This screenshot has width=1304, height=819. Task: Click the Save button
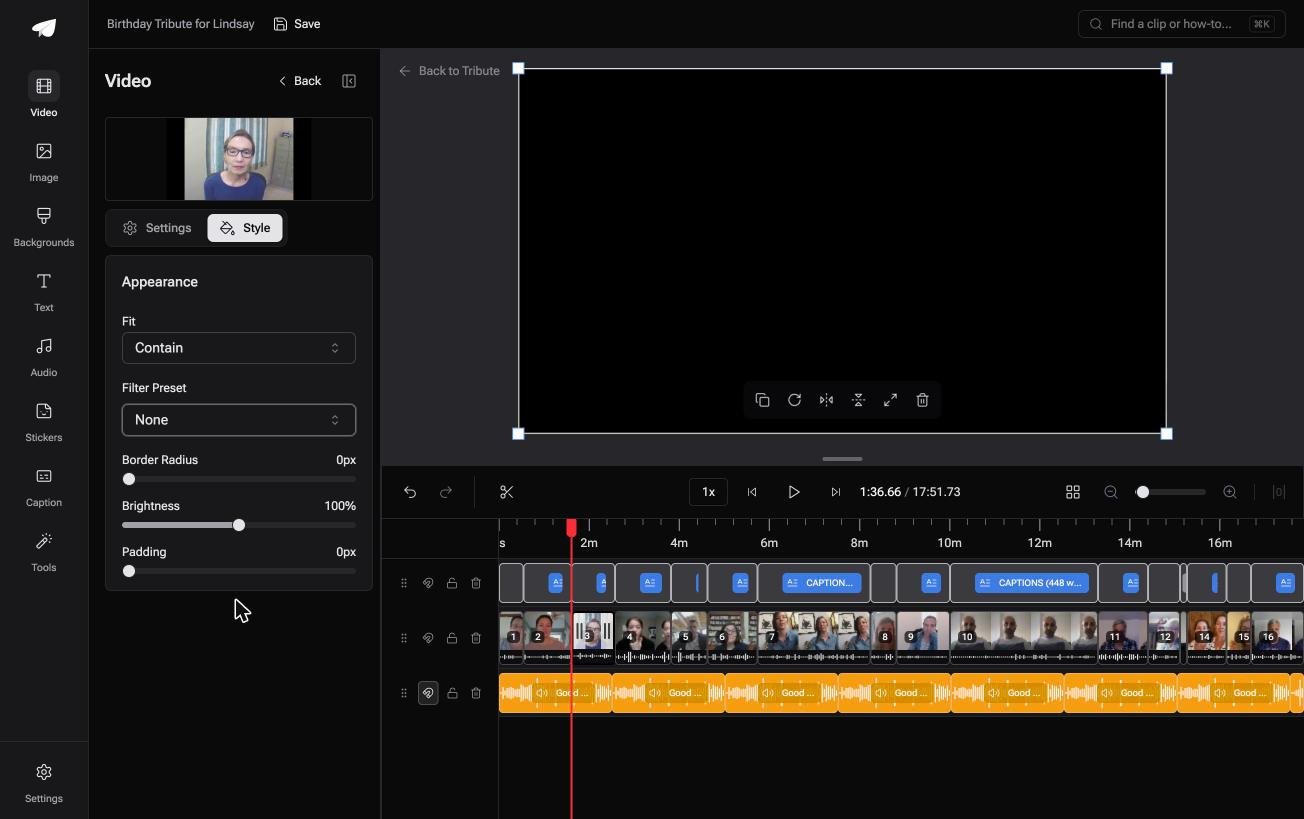click(x=297, y=24)
